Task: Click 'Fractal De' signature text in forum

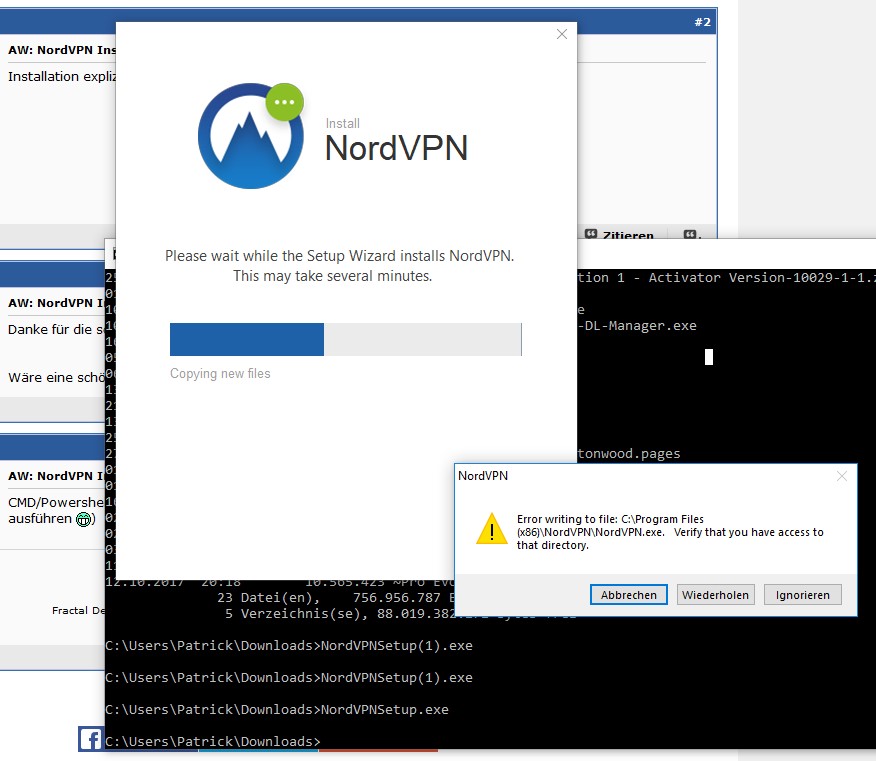Action: click(x=78, y=611)
